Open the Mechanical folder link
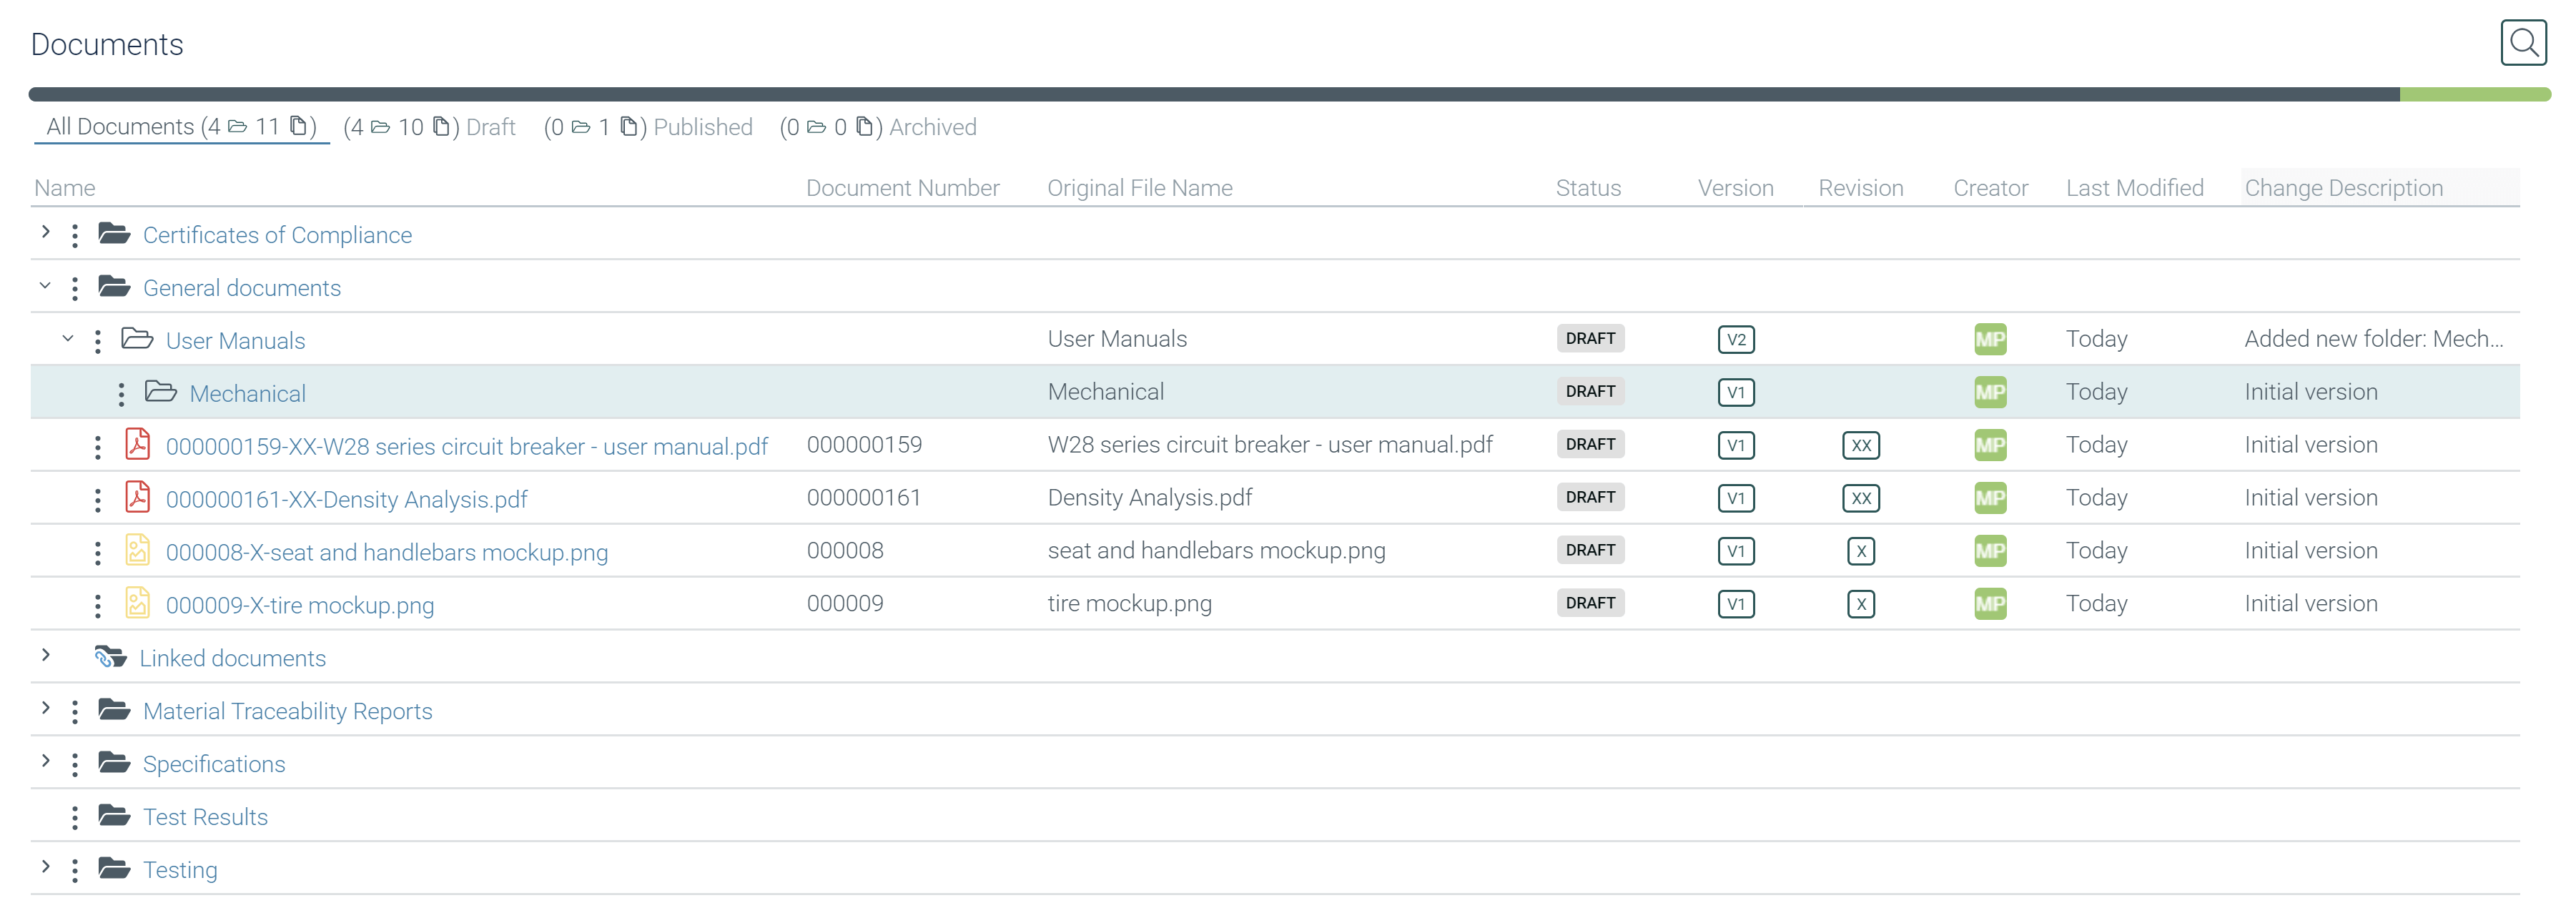The height and width of the screenshot is (913, 2576). (x=248, y=394)
